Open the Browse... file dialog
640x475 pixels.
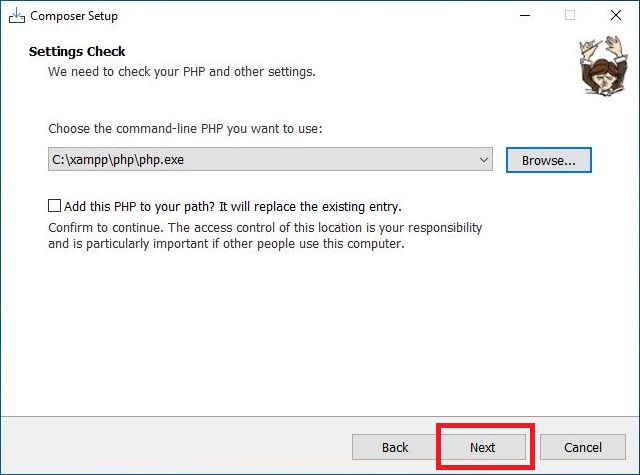[549, 160]
